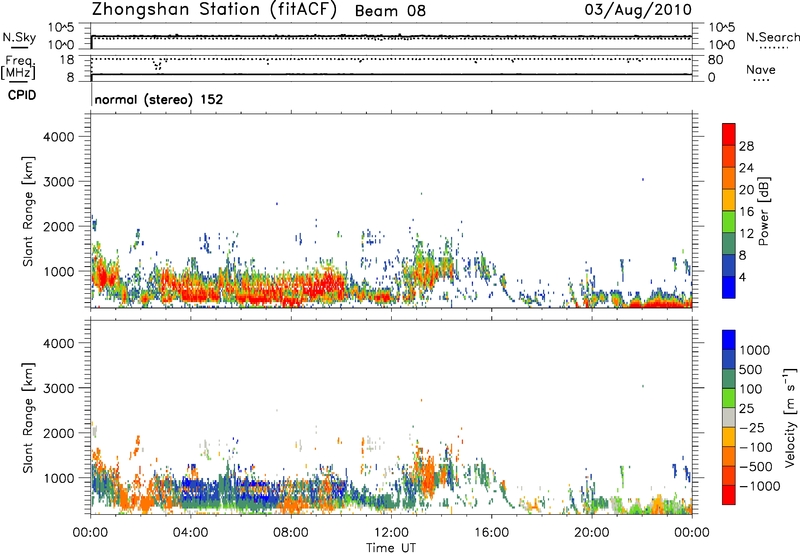Click the 'Slant Range [km]' label of power panel

pos(28,211)
